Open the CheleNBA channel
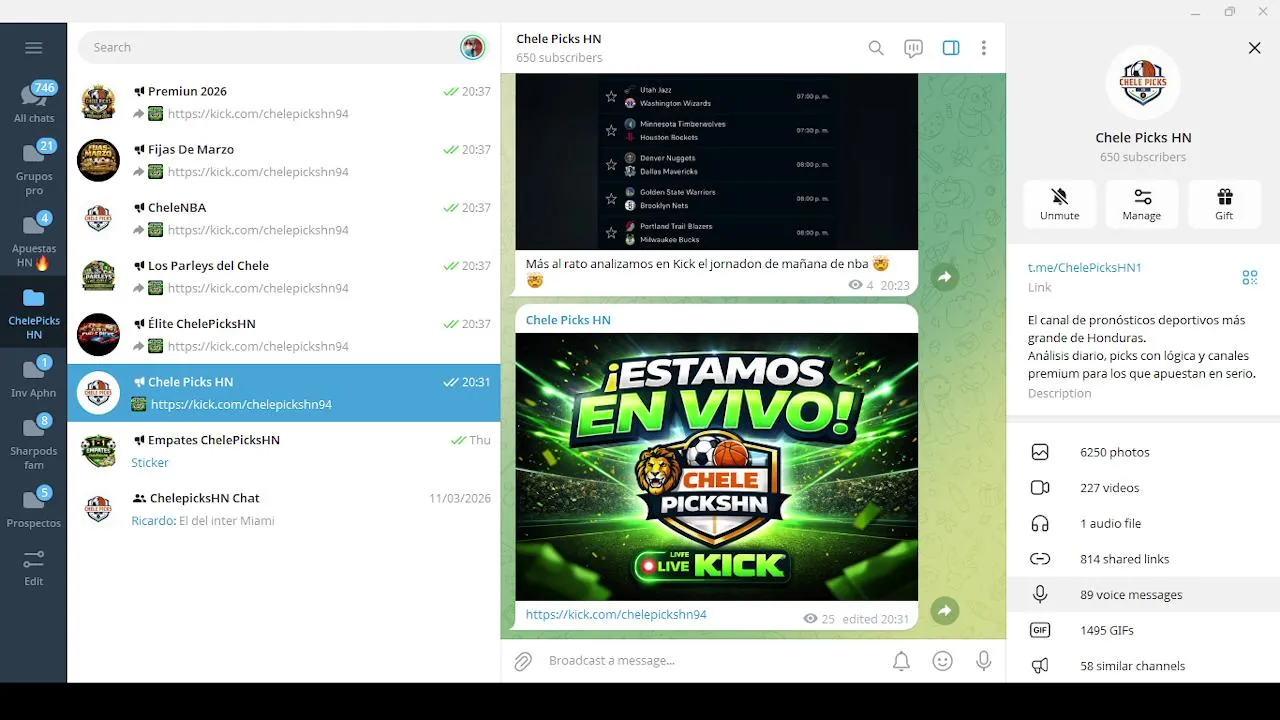 click(284, 219)
